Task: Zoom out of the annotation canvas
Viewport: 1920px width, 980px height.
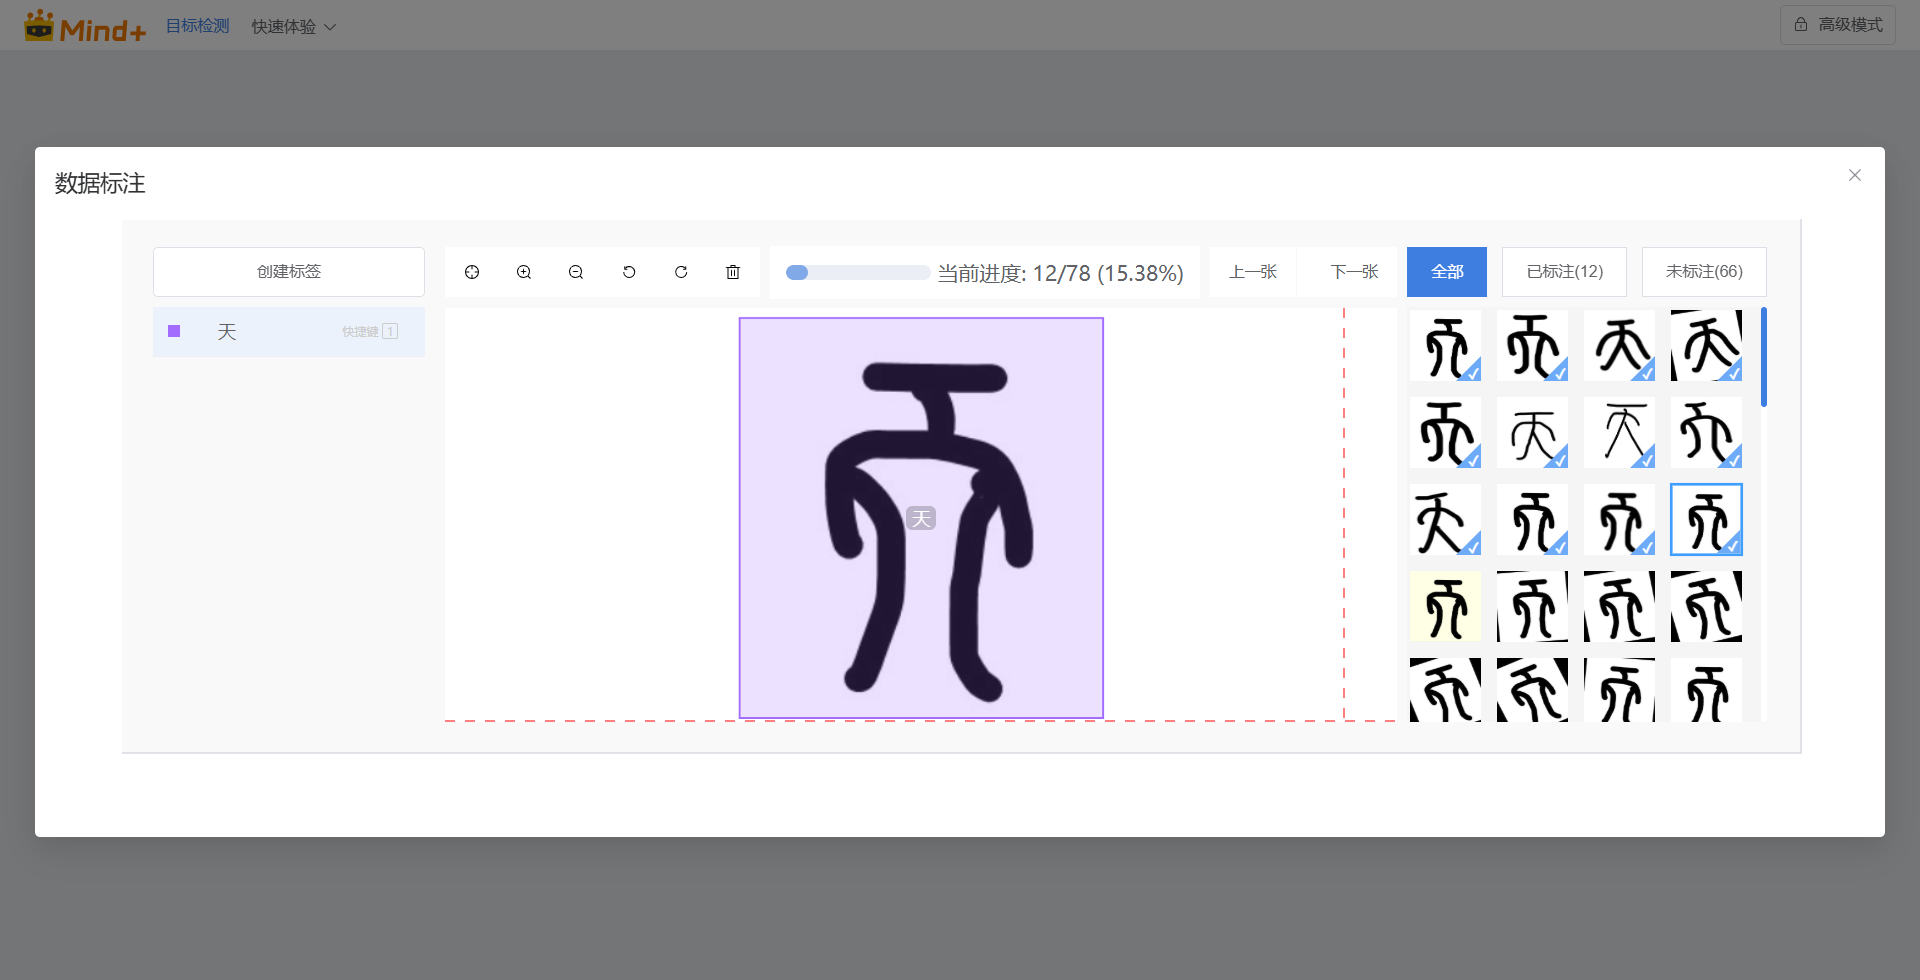Action: (x=576, y=271)
